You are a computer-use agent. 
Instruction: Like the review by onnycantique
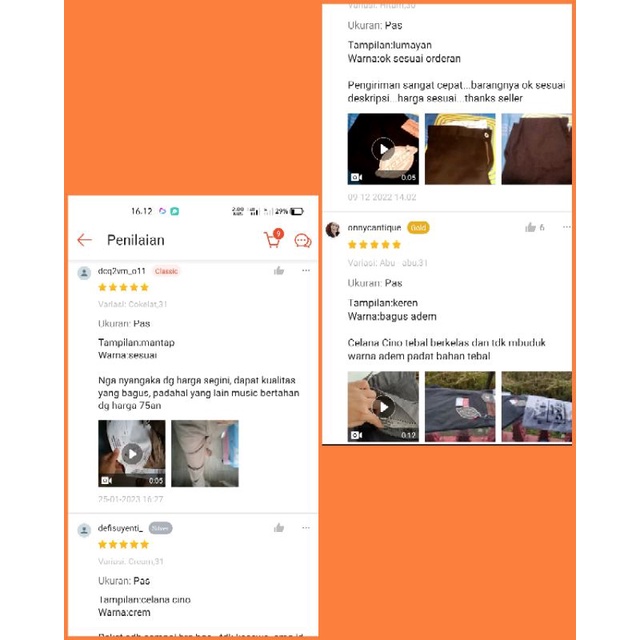tap(530, 227)
